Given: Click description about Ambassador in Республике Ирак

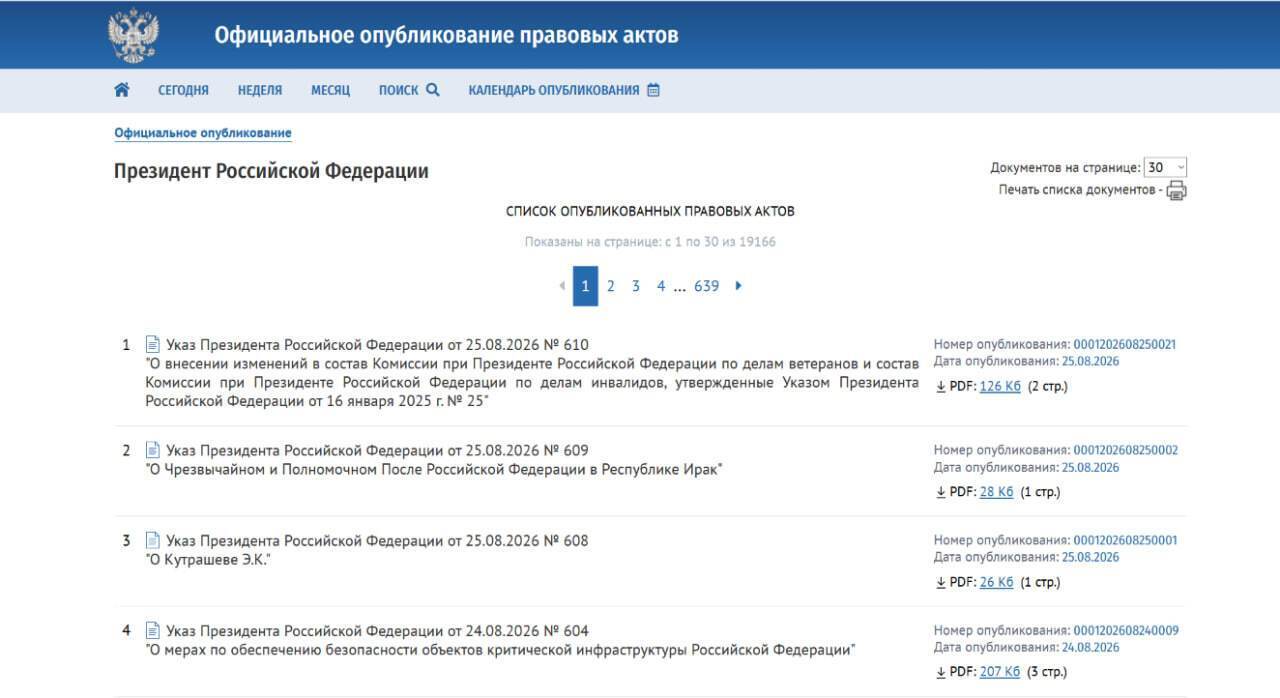Looking at the screenshot, I should 434,470.
